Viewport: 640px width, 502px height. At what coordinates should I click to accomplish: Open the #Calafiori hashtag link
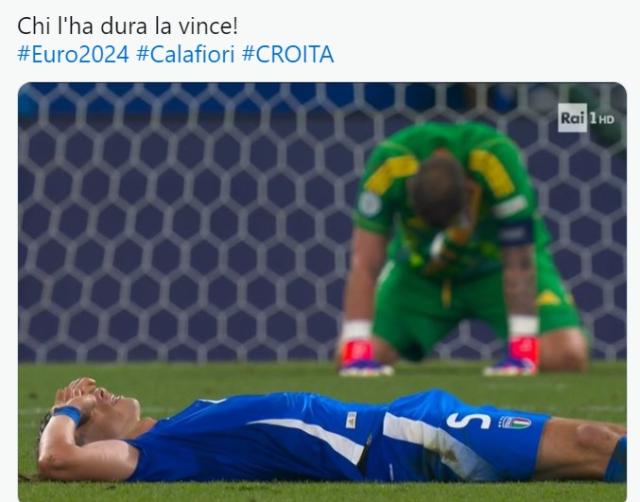click(185, 54)
